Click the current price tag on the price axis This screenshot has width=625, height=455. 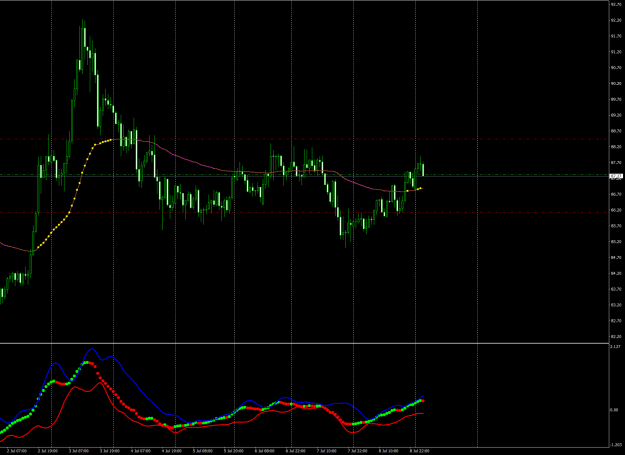[x=616, y=176]
